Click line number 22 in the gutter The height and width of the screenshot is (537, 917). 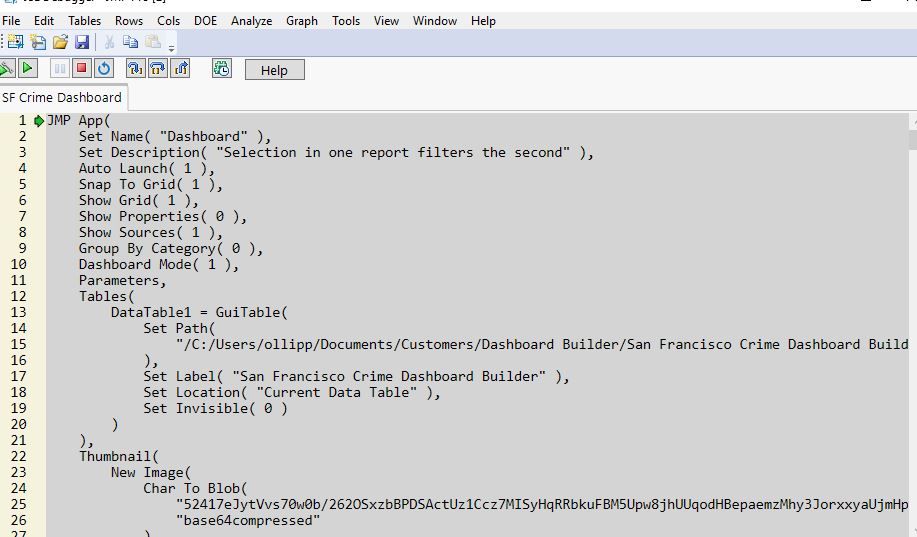(19, 456)
